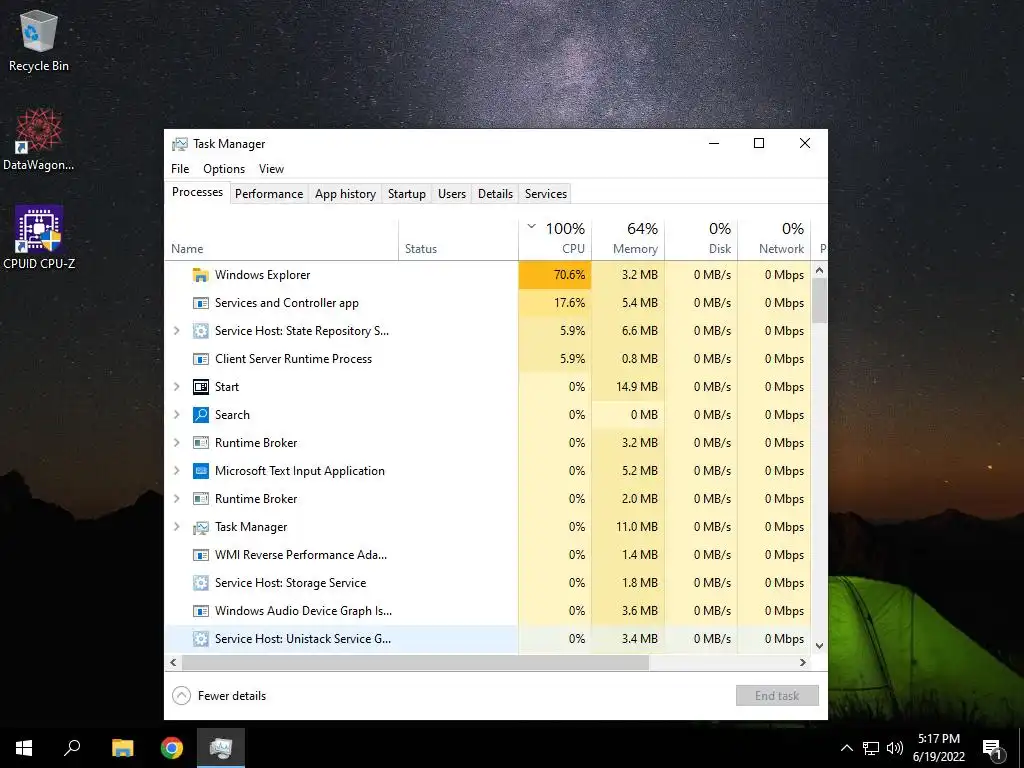Launch the DataWagon desktop shortcut
The image size is (1024, 768).
coord(39,139)
